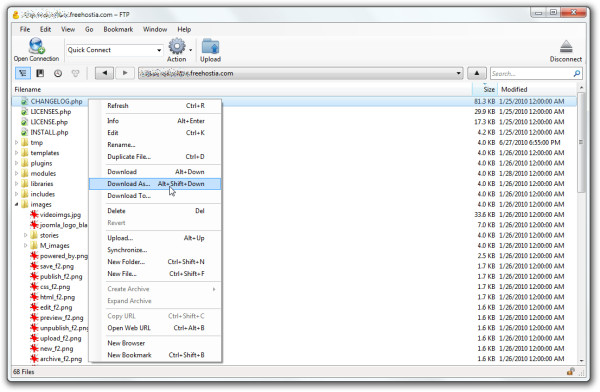Image resolution: width=600 pixels, height=392 pixels.
Task: Sort by the Modified column header
Action: pos(537,89)
